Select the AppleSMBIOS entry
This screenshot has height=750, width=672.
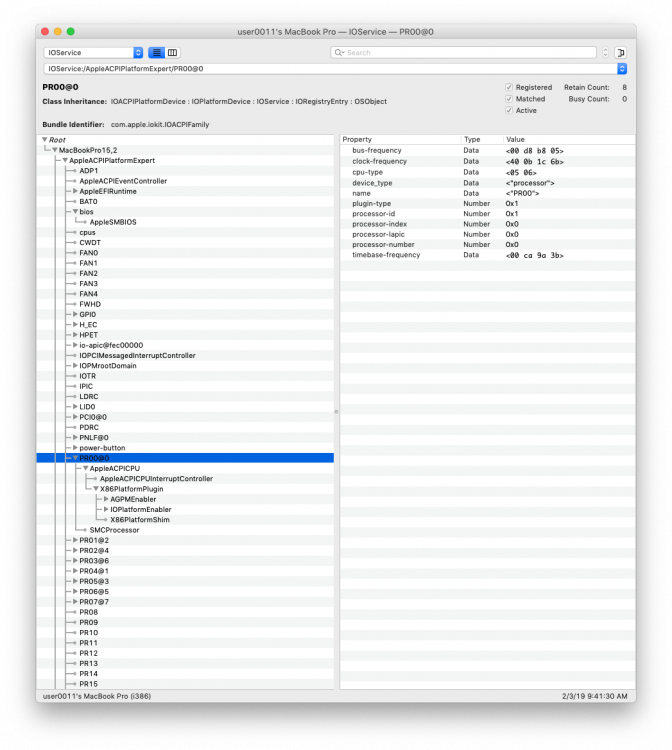click(113, 222)
